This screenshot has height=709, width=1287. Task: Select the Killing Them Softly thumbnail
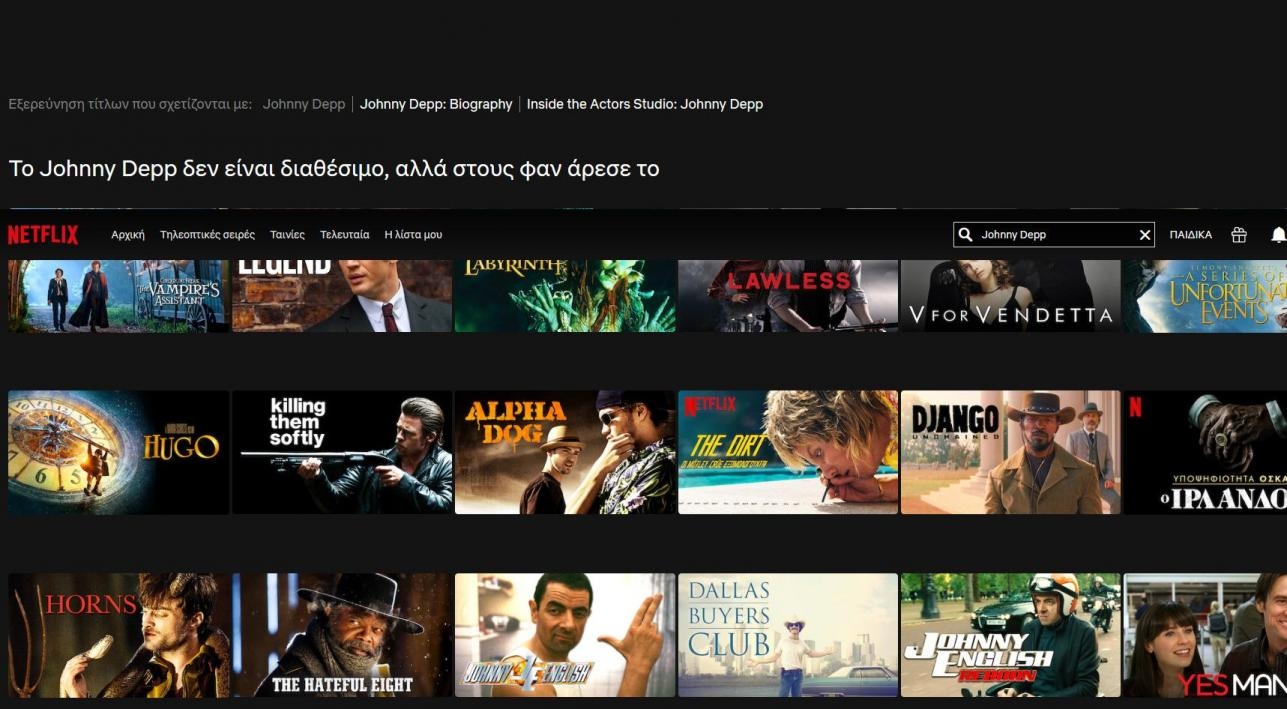pos(342,452)
